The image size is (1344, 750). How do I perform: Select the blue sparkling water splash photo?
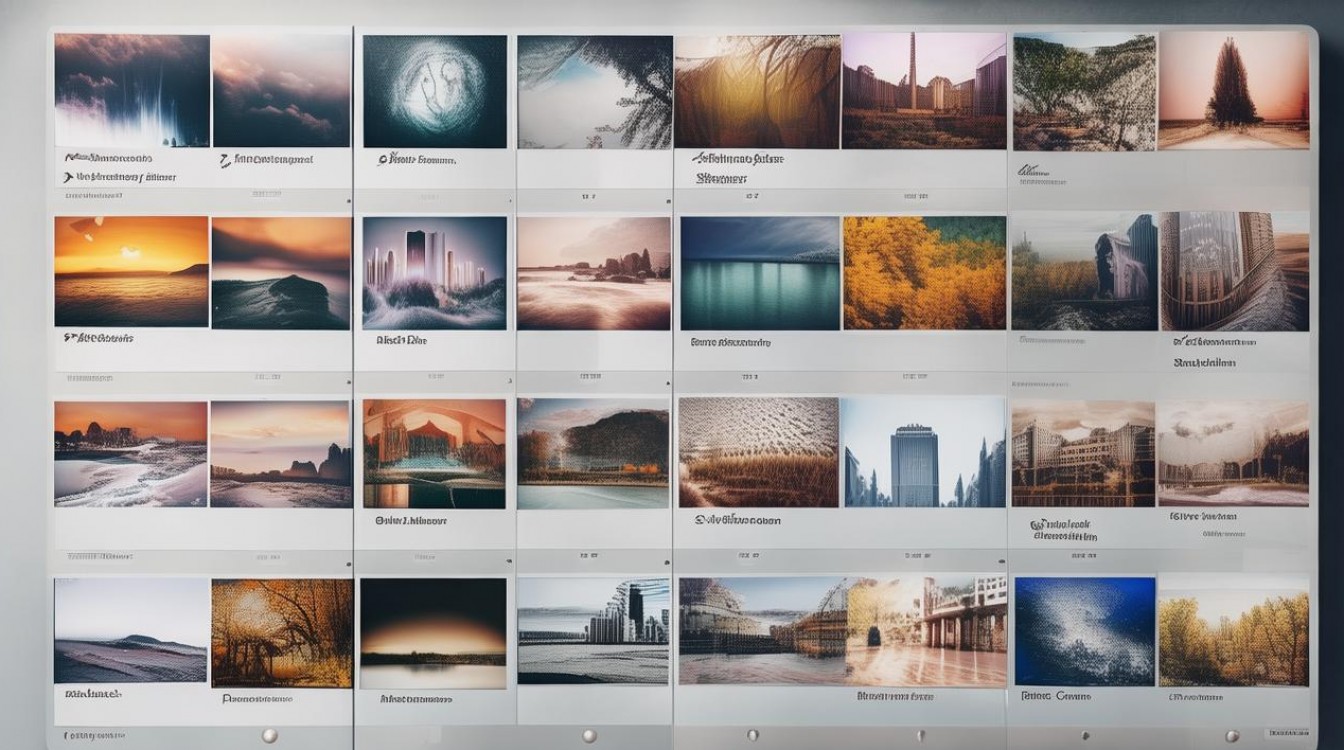pos(1084,631)
